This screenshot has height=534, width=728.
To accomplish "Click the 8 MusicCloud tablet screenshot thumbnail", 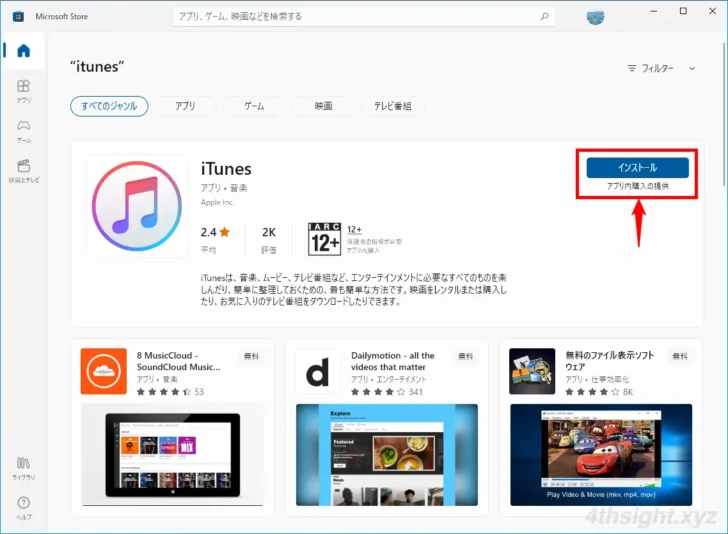I will click(173, 455).
